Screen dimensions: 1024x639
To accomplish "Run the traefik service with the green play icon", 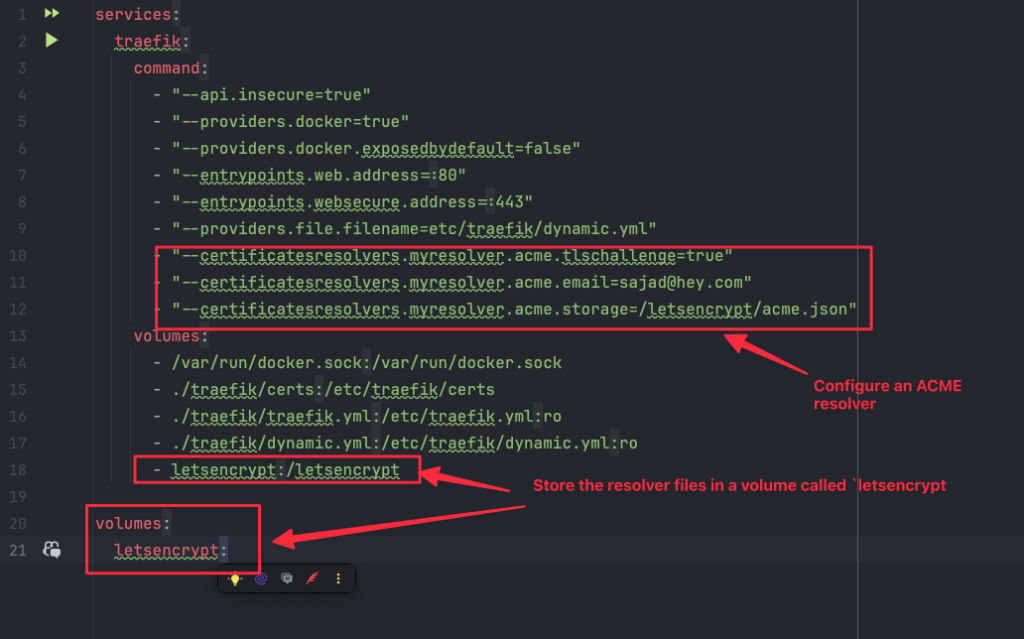I will point(52,41).
